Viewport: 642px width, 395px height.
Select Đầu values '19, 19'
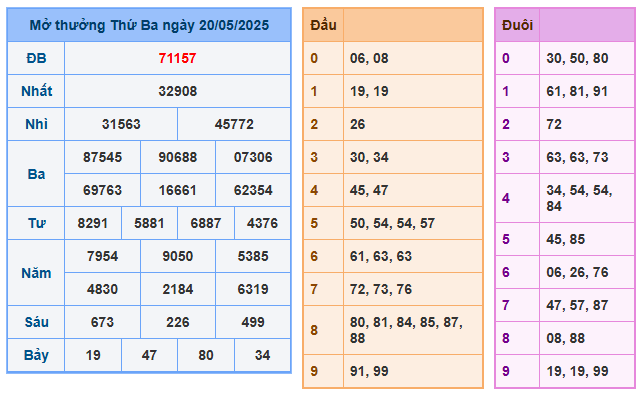tap(369, 91)
